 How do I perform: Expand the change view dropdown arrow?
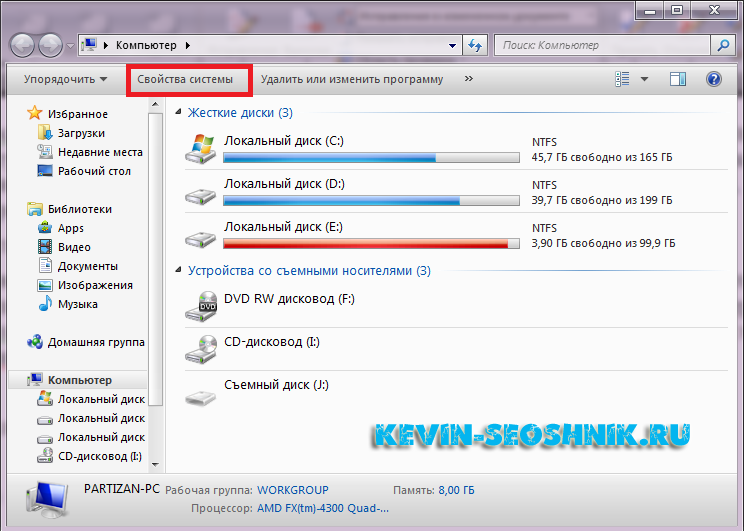[644, 79]
